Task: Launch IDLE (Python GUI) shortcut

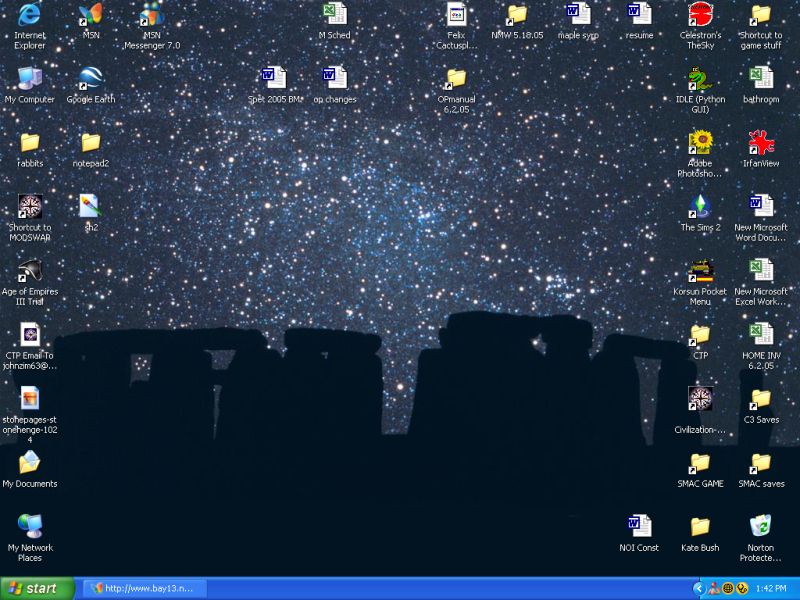Action: point(700,80)
